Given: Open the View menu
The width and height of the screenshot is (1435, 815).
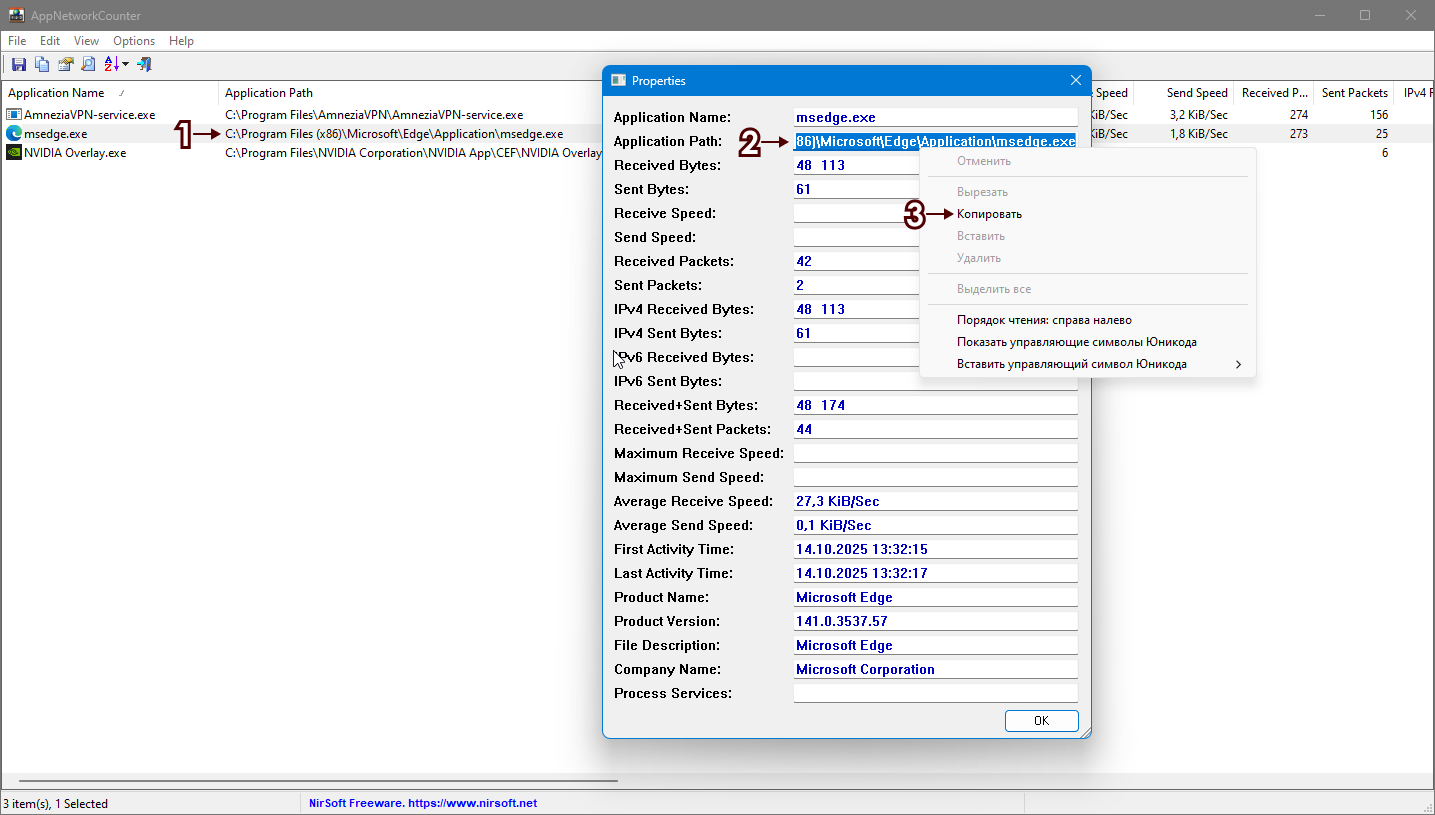Looking at the screenshot, I should (86, 41).
